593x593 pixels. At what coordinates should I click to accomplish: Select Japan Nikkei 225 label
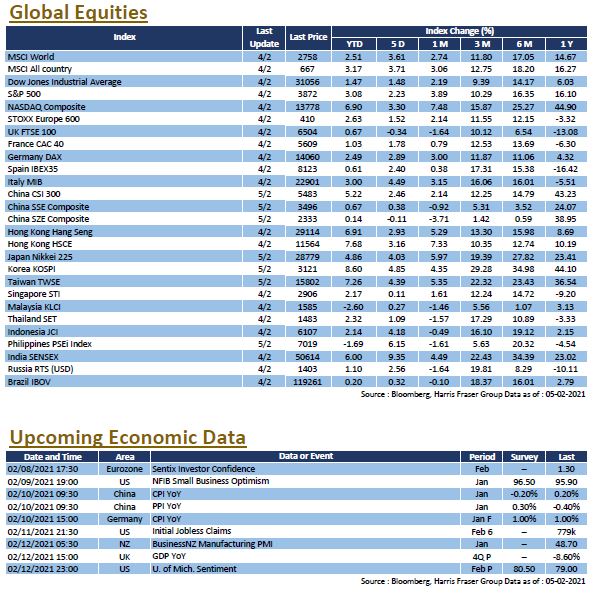(x=40, y=256)
